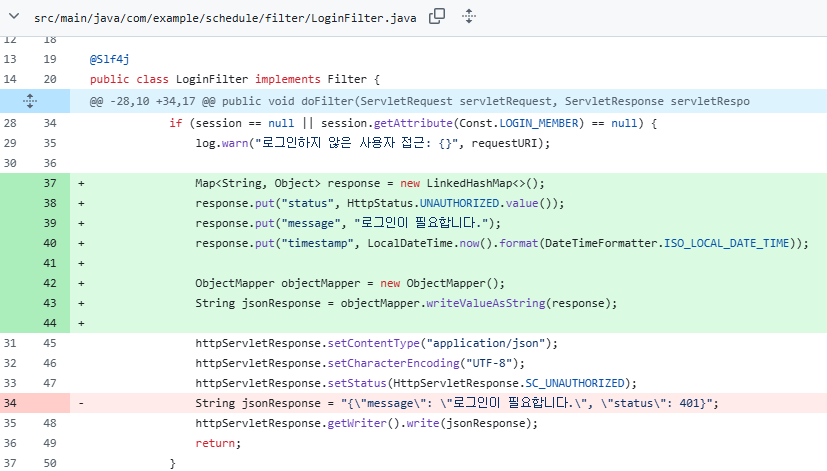Expand all lines of this file
This screenshot has width=827, height=471.
(469, 16)
